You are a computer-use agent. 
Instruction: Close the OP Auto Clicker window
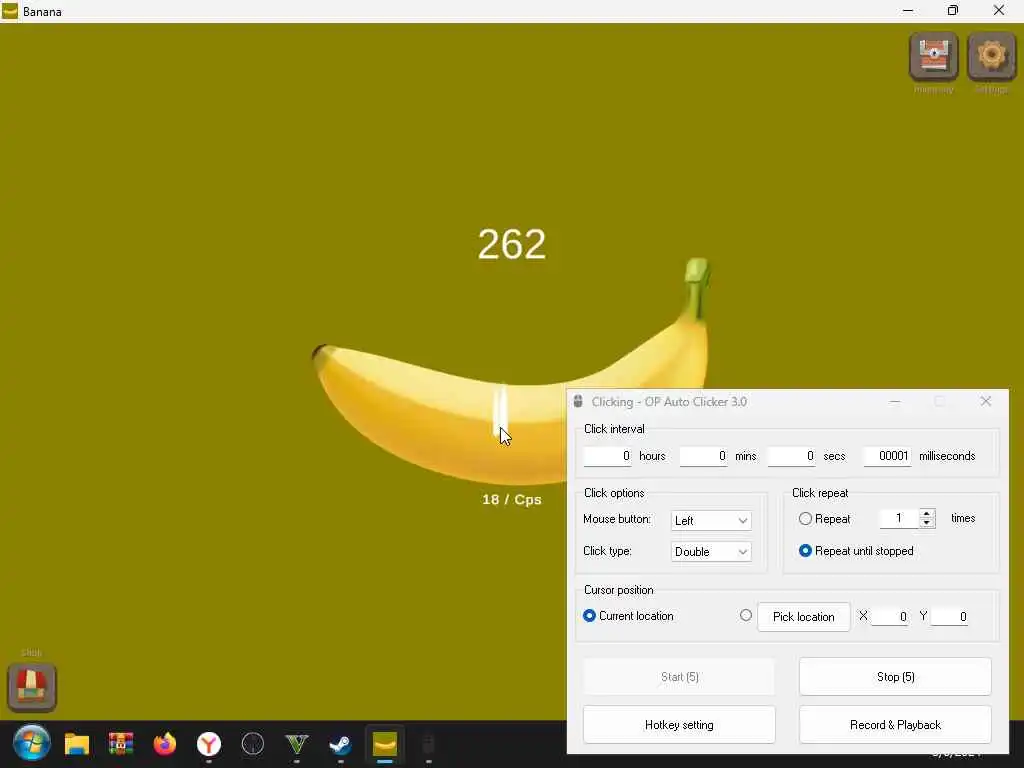pyautogui.click(x=985, y=402)
